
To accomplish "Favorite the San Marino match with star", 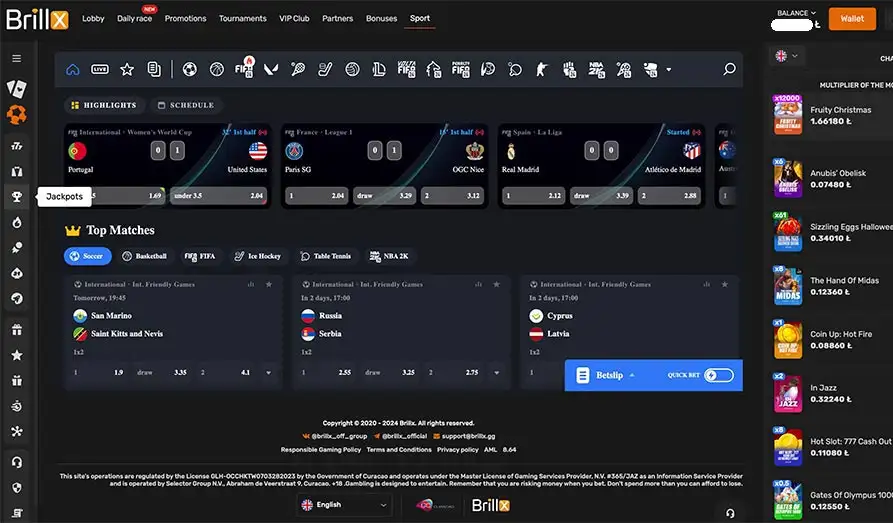I will pos(269,284).
